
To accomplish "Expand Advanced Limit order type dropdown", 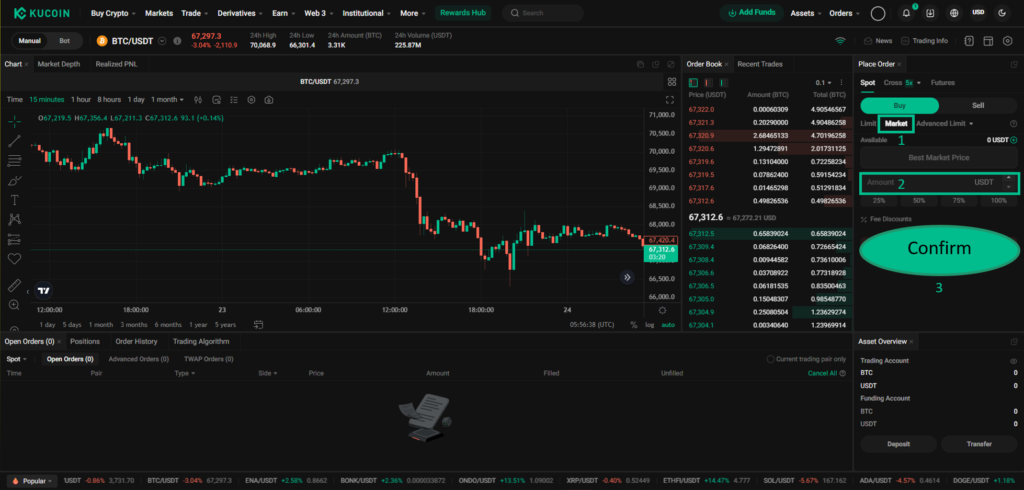I will coord(944,123).
